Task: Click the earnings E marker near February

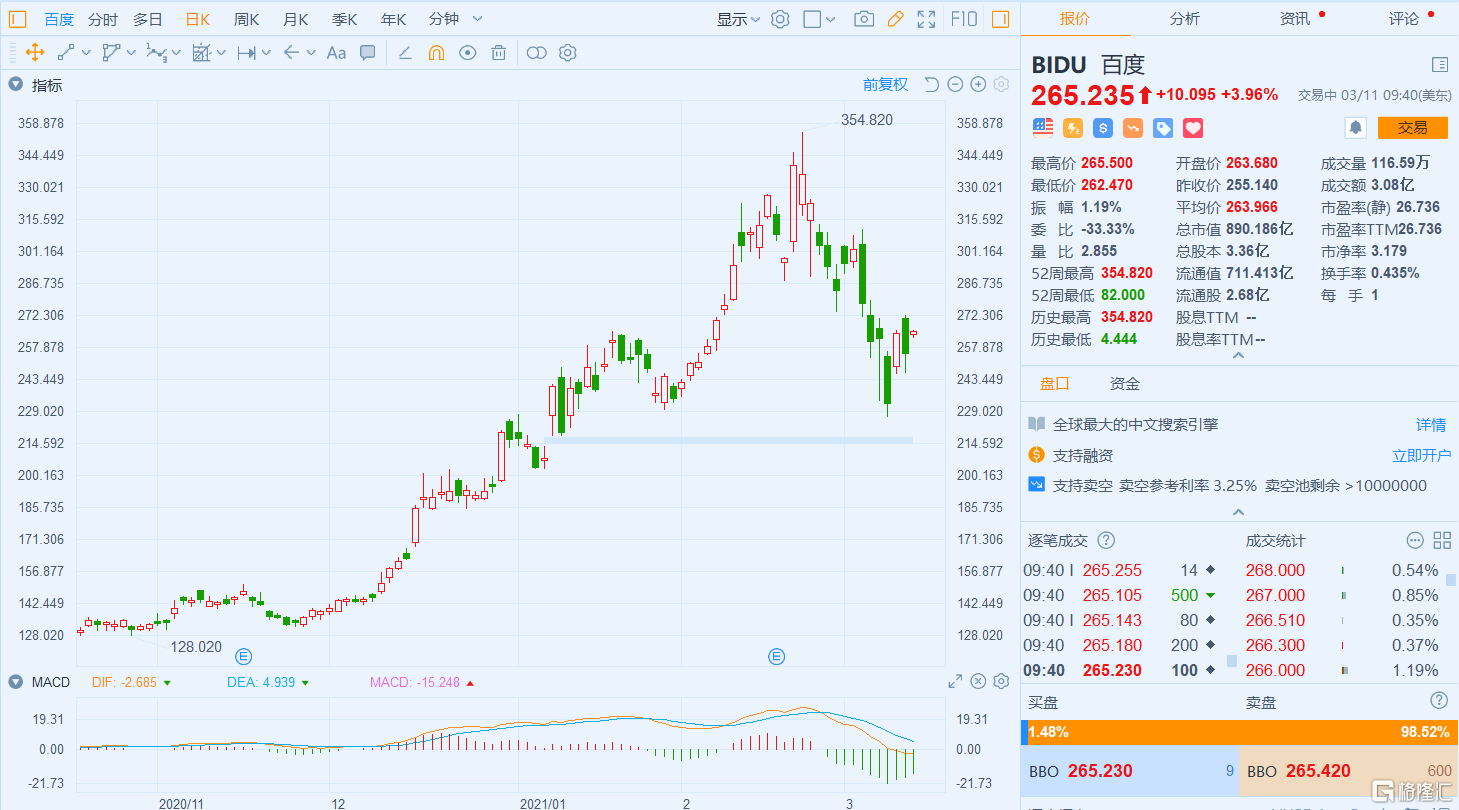Action: (777, 656)
